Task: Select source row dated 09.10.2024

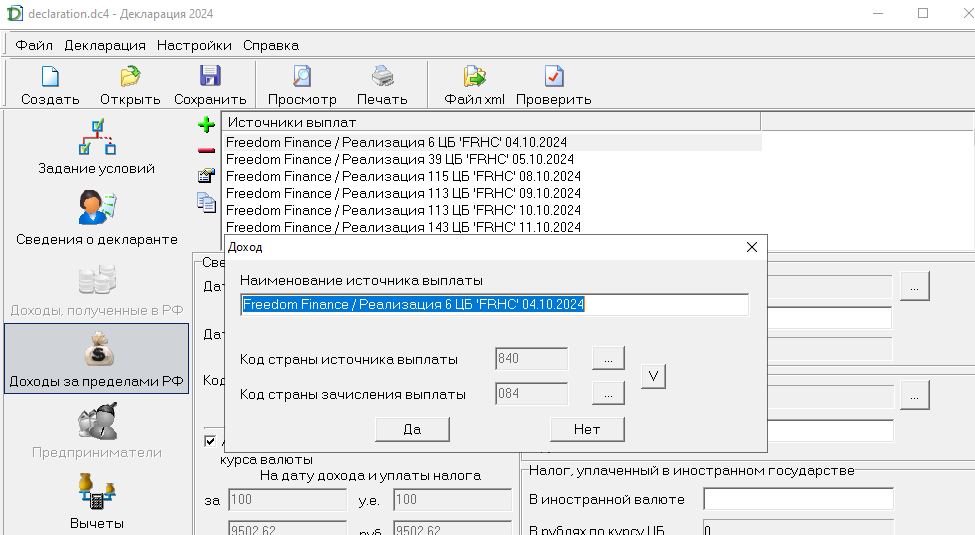Action: pos(492,193)
